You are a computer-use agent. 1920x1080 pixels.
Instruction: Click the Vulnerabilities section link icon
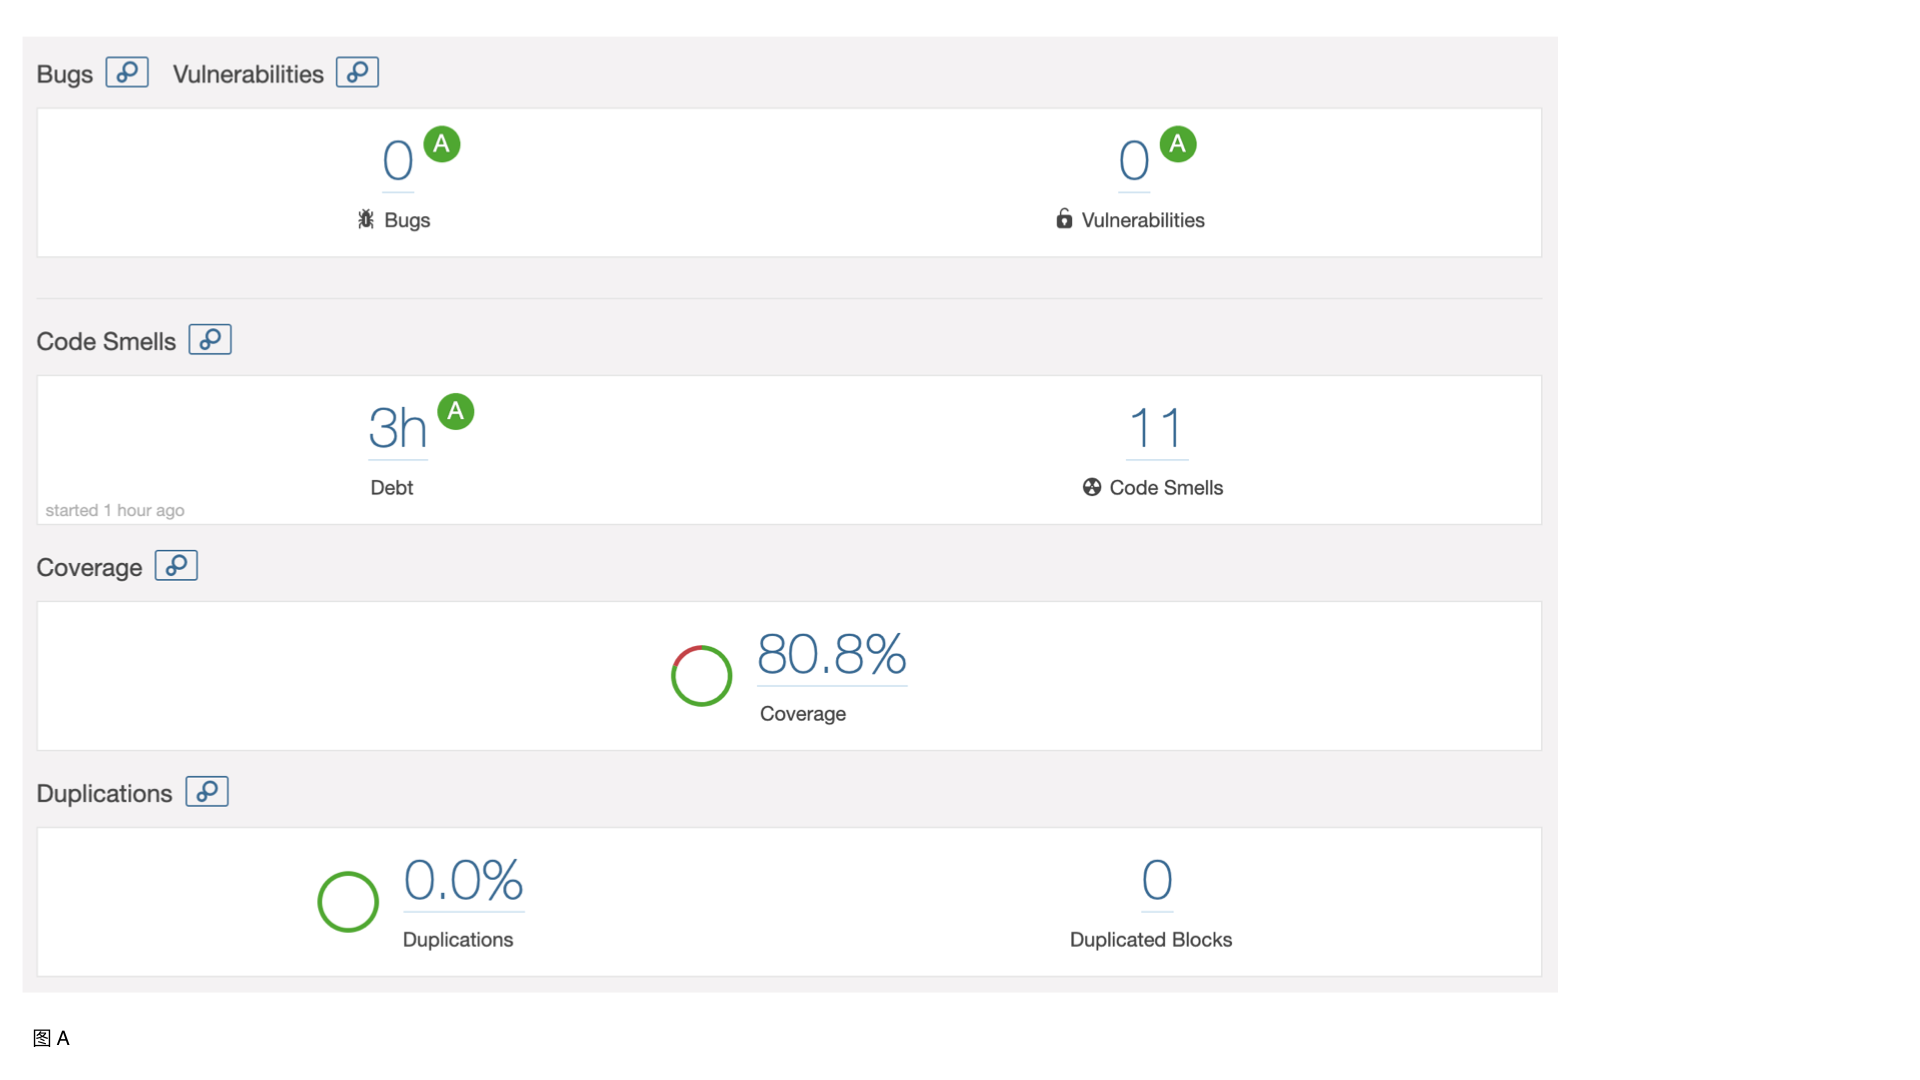357,73
